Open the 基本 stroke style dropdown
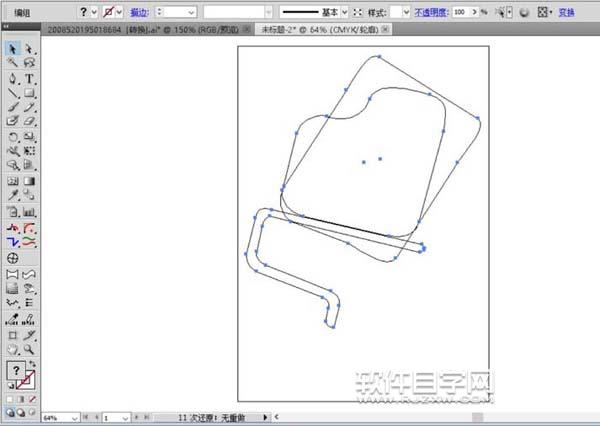Image resolution: width=600 pixels, height=426 pixels. 344,13
